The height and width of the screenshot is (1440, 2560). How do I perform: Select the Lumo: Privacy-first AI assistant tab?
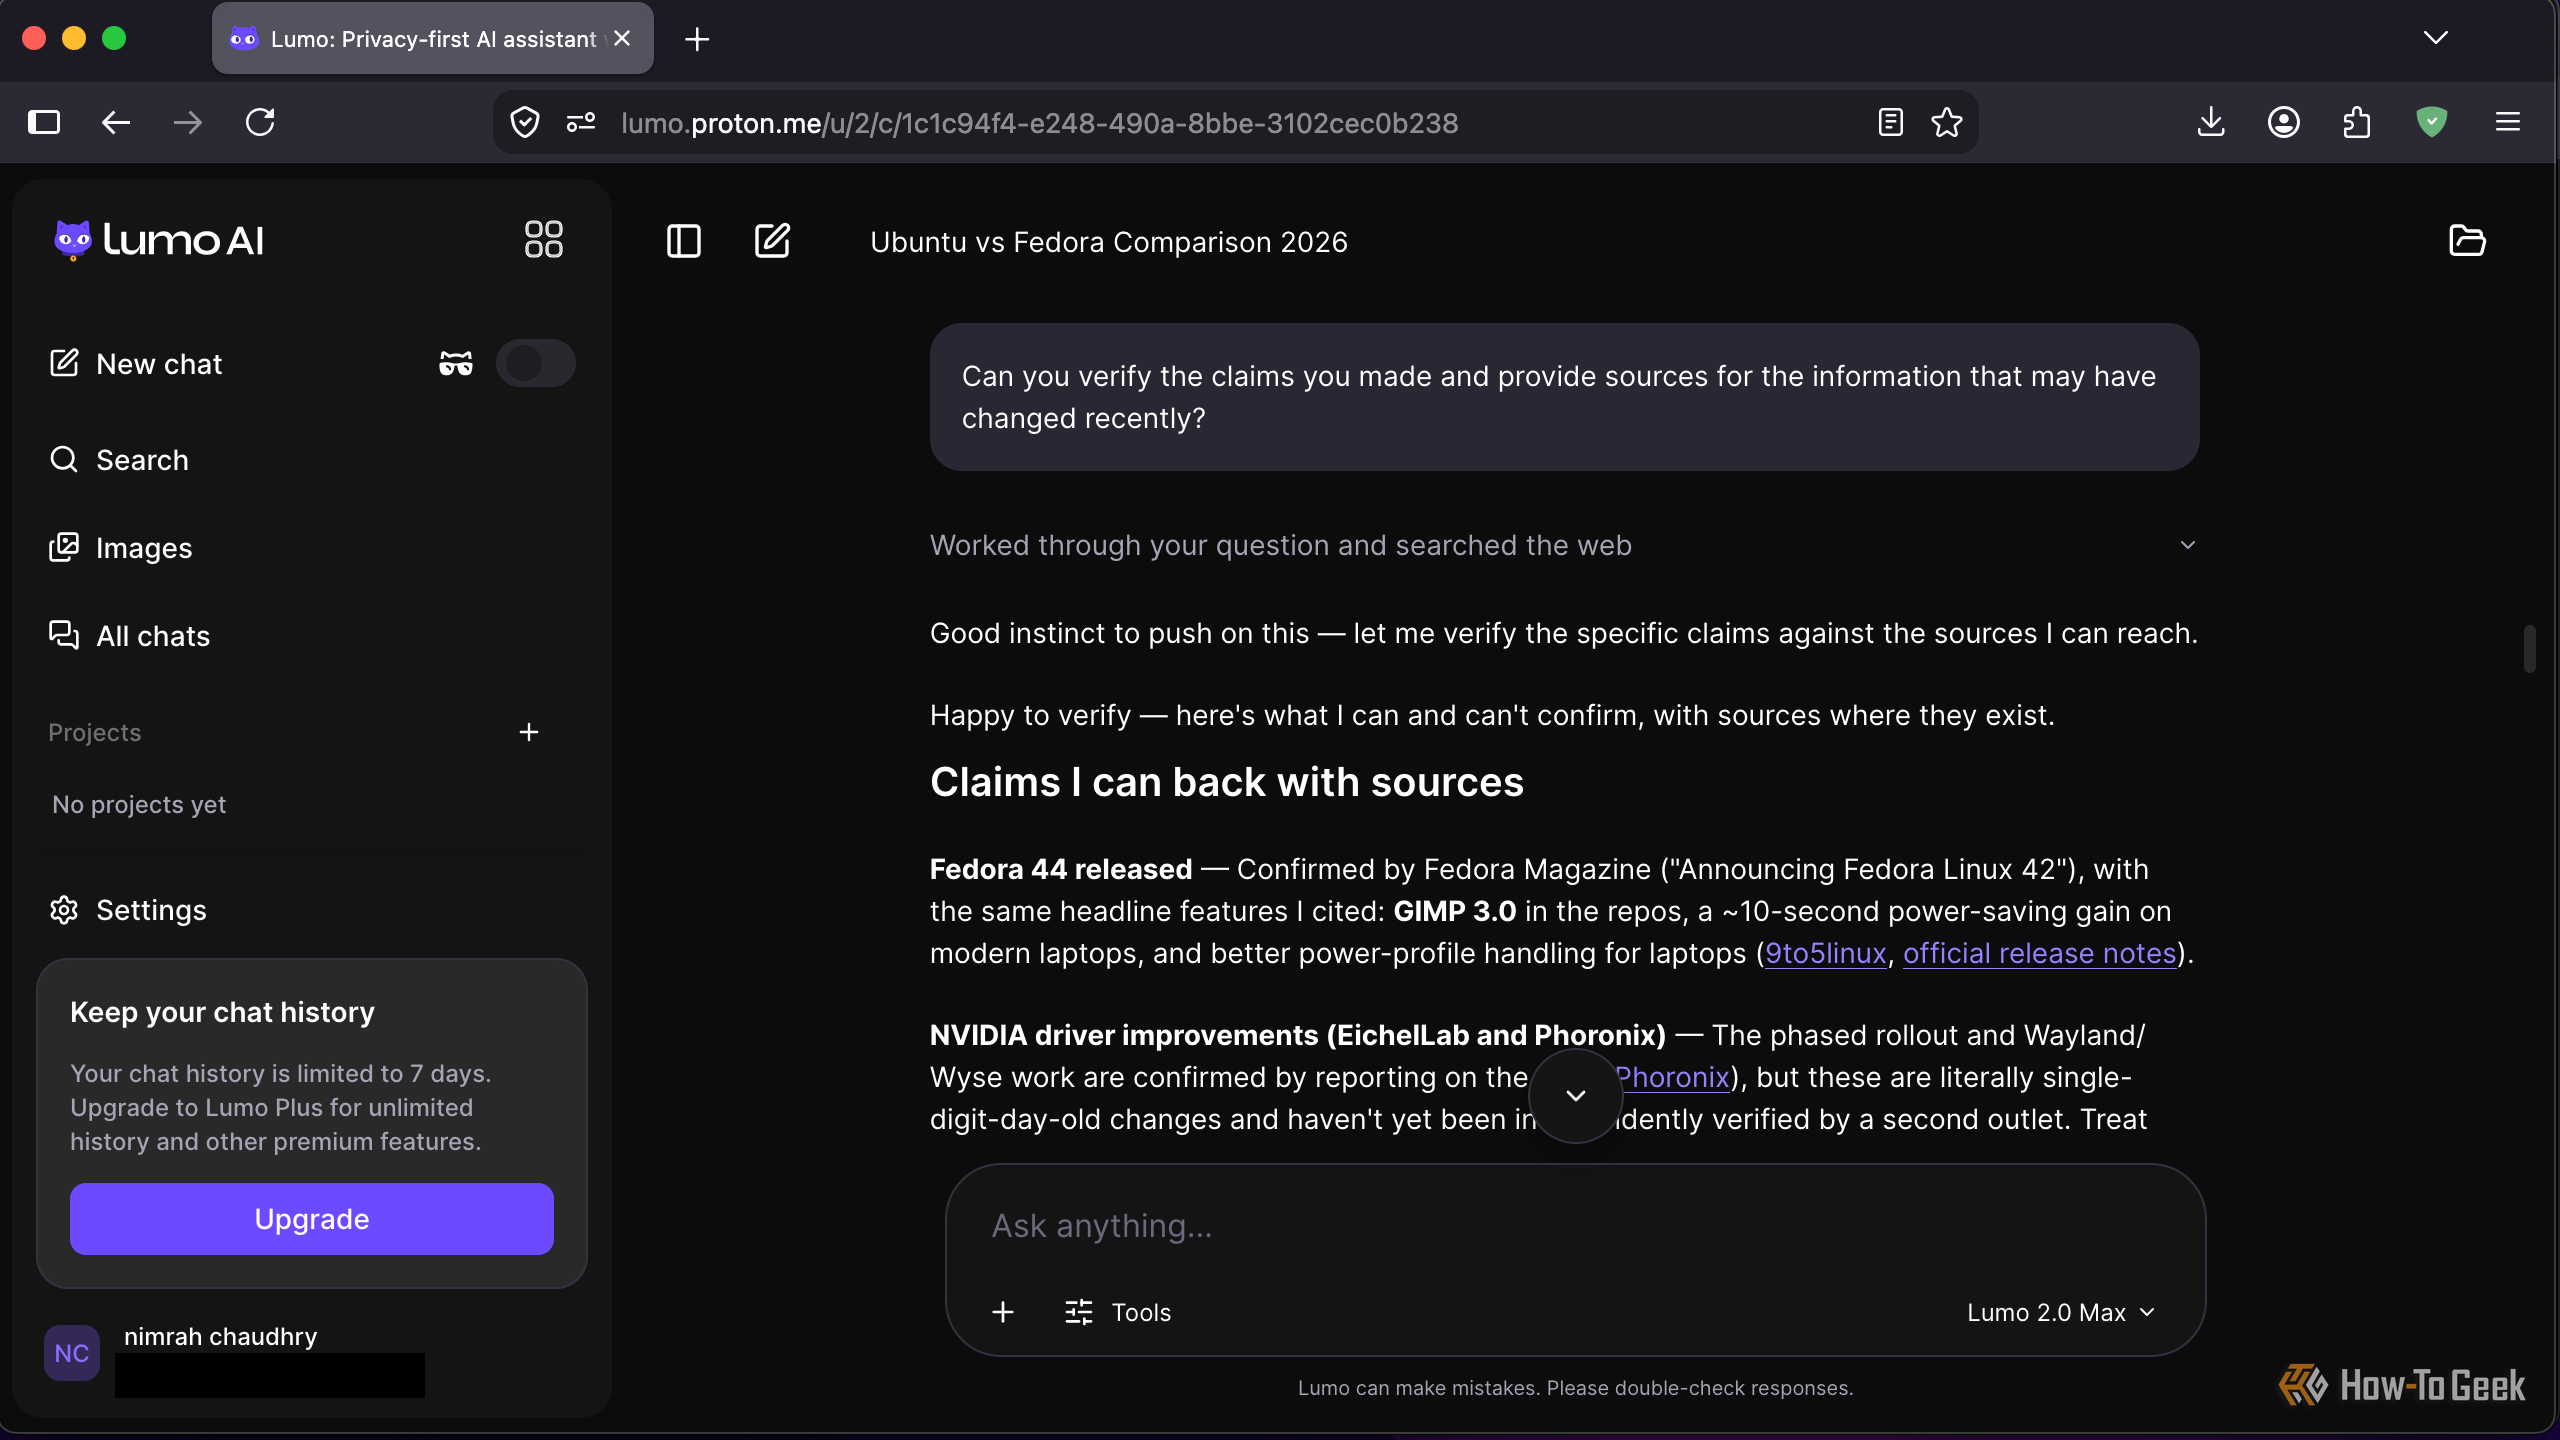[432, 38]
